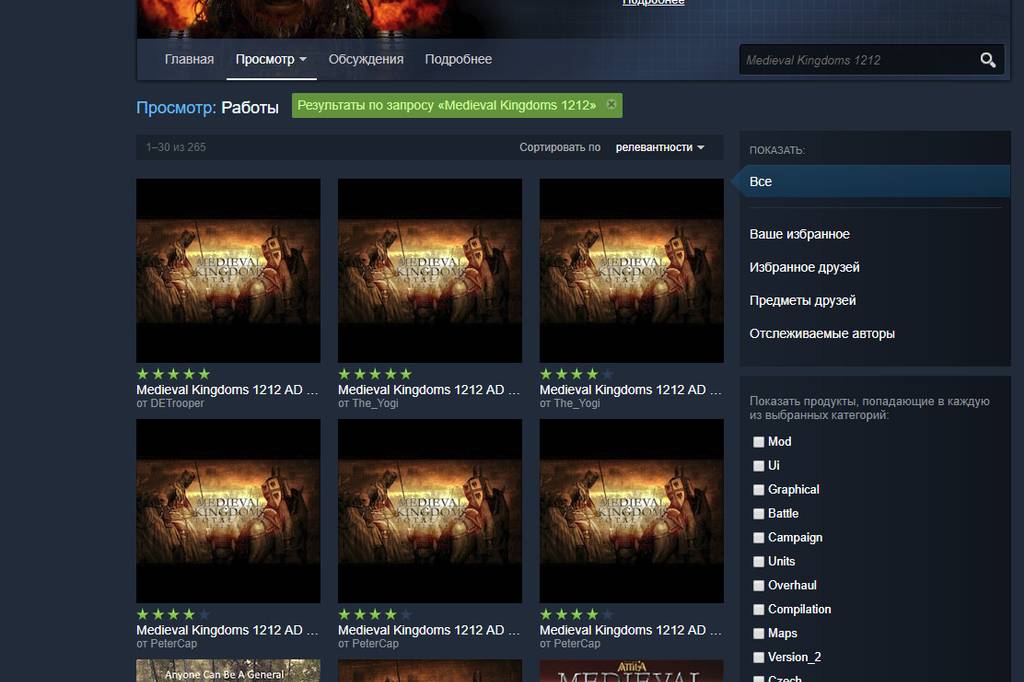Open the Подробнее tab

[458, 59]
